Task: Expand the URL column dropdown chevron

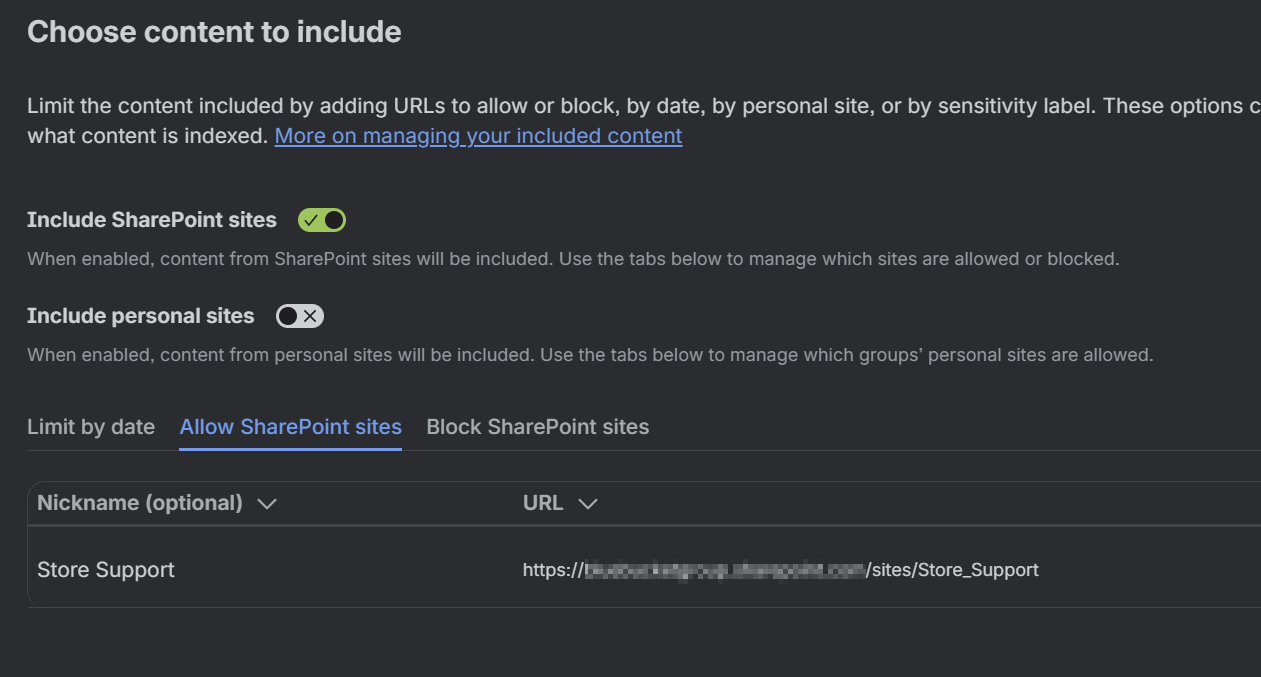Action: [x=588, y=504]
